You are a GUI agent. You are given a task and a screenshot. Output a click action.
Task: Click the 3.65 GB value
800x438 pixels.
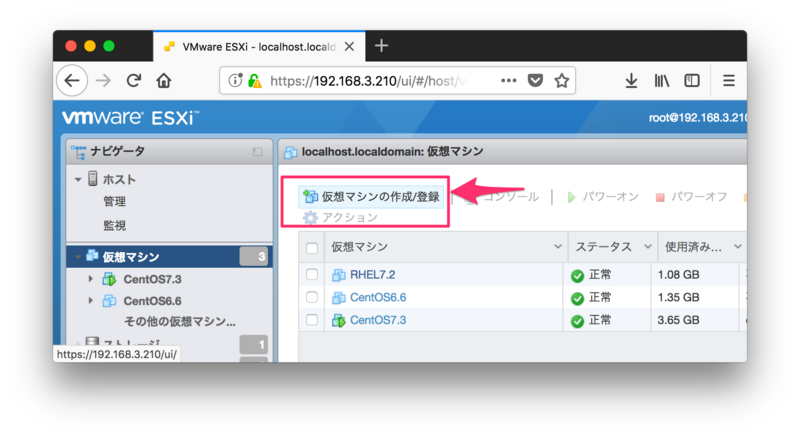click(678, 320)
